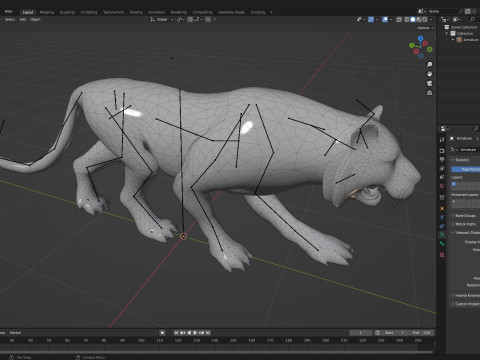Select solid viewport shading
This screenshot has width=480, height=360.
[413, 20]
